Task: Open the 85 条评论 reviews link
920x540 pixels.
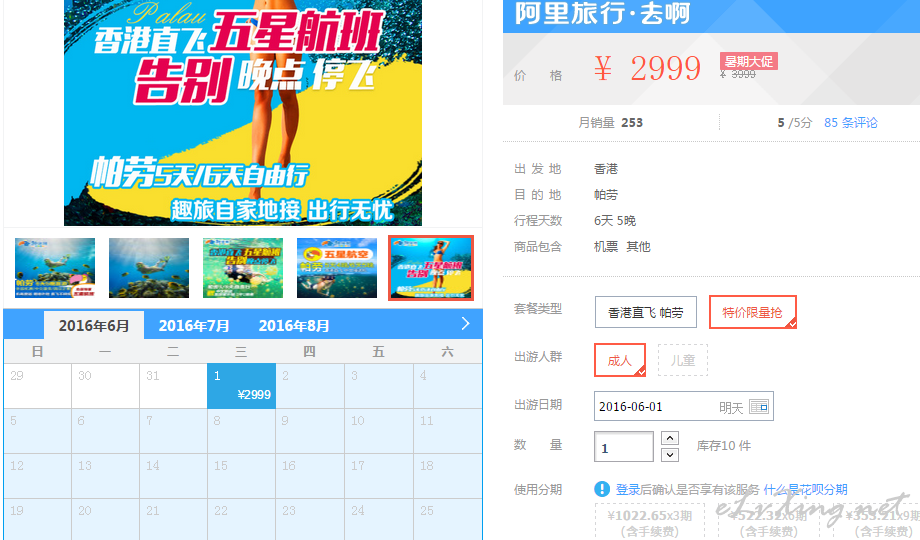Action: pyautogui.click(x=850, y=123)
